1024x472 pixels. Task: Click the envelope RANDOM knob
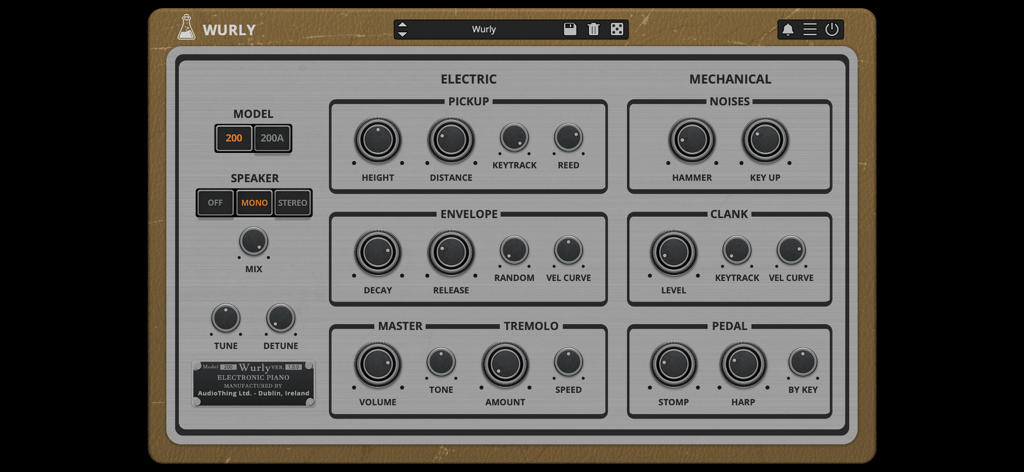pyautogui.click(x=514, y=250)
